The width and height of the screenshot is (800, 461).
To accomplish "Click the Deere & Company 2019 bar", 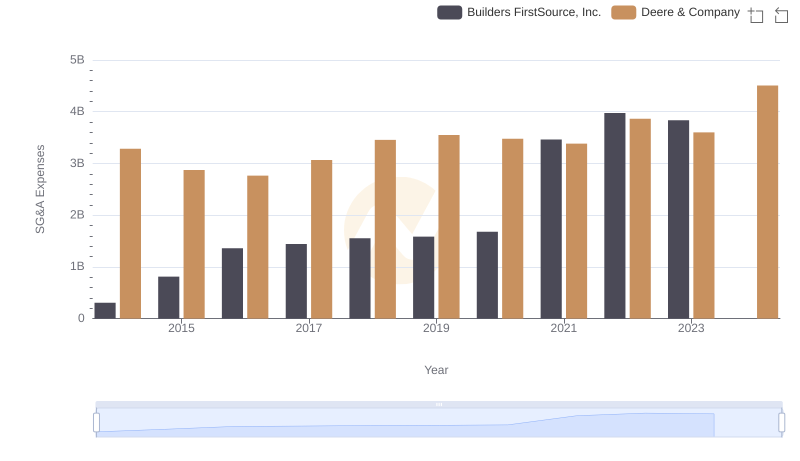I will tap(449, 227).
